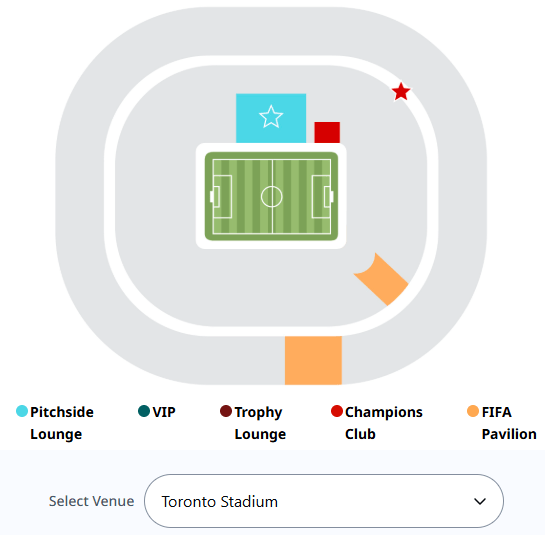Select the red Champions Club square
This screenshot has height=535, width=545.
pyautogui.click(x=327, y=132)
